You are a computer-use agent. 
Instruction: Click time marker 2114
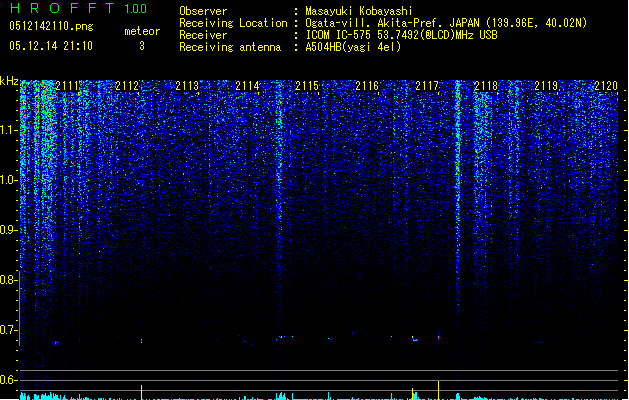click(247, 86)
